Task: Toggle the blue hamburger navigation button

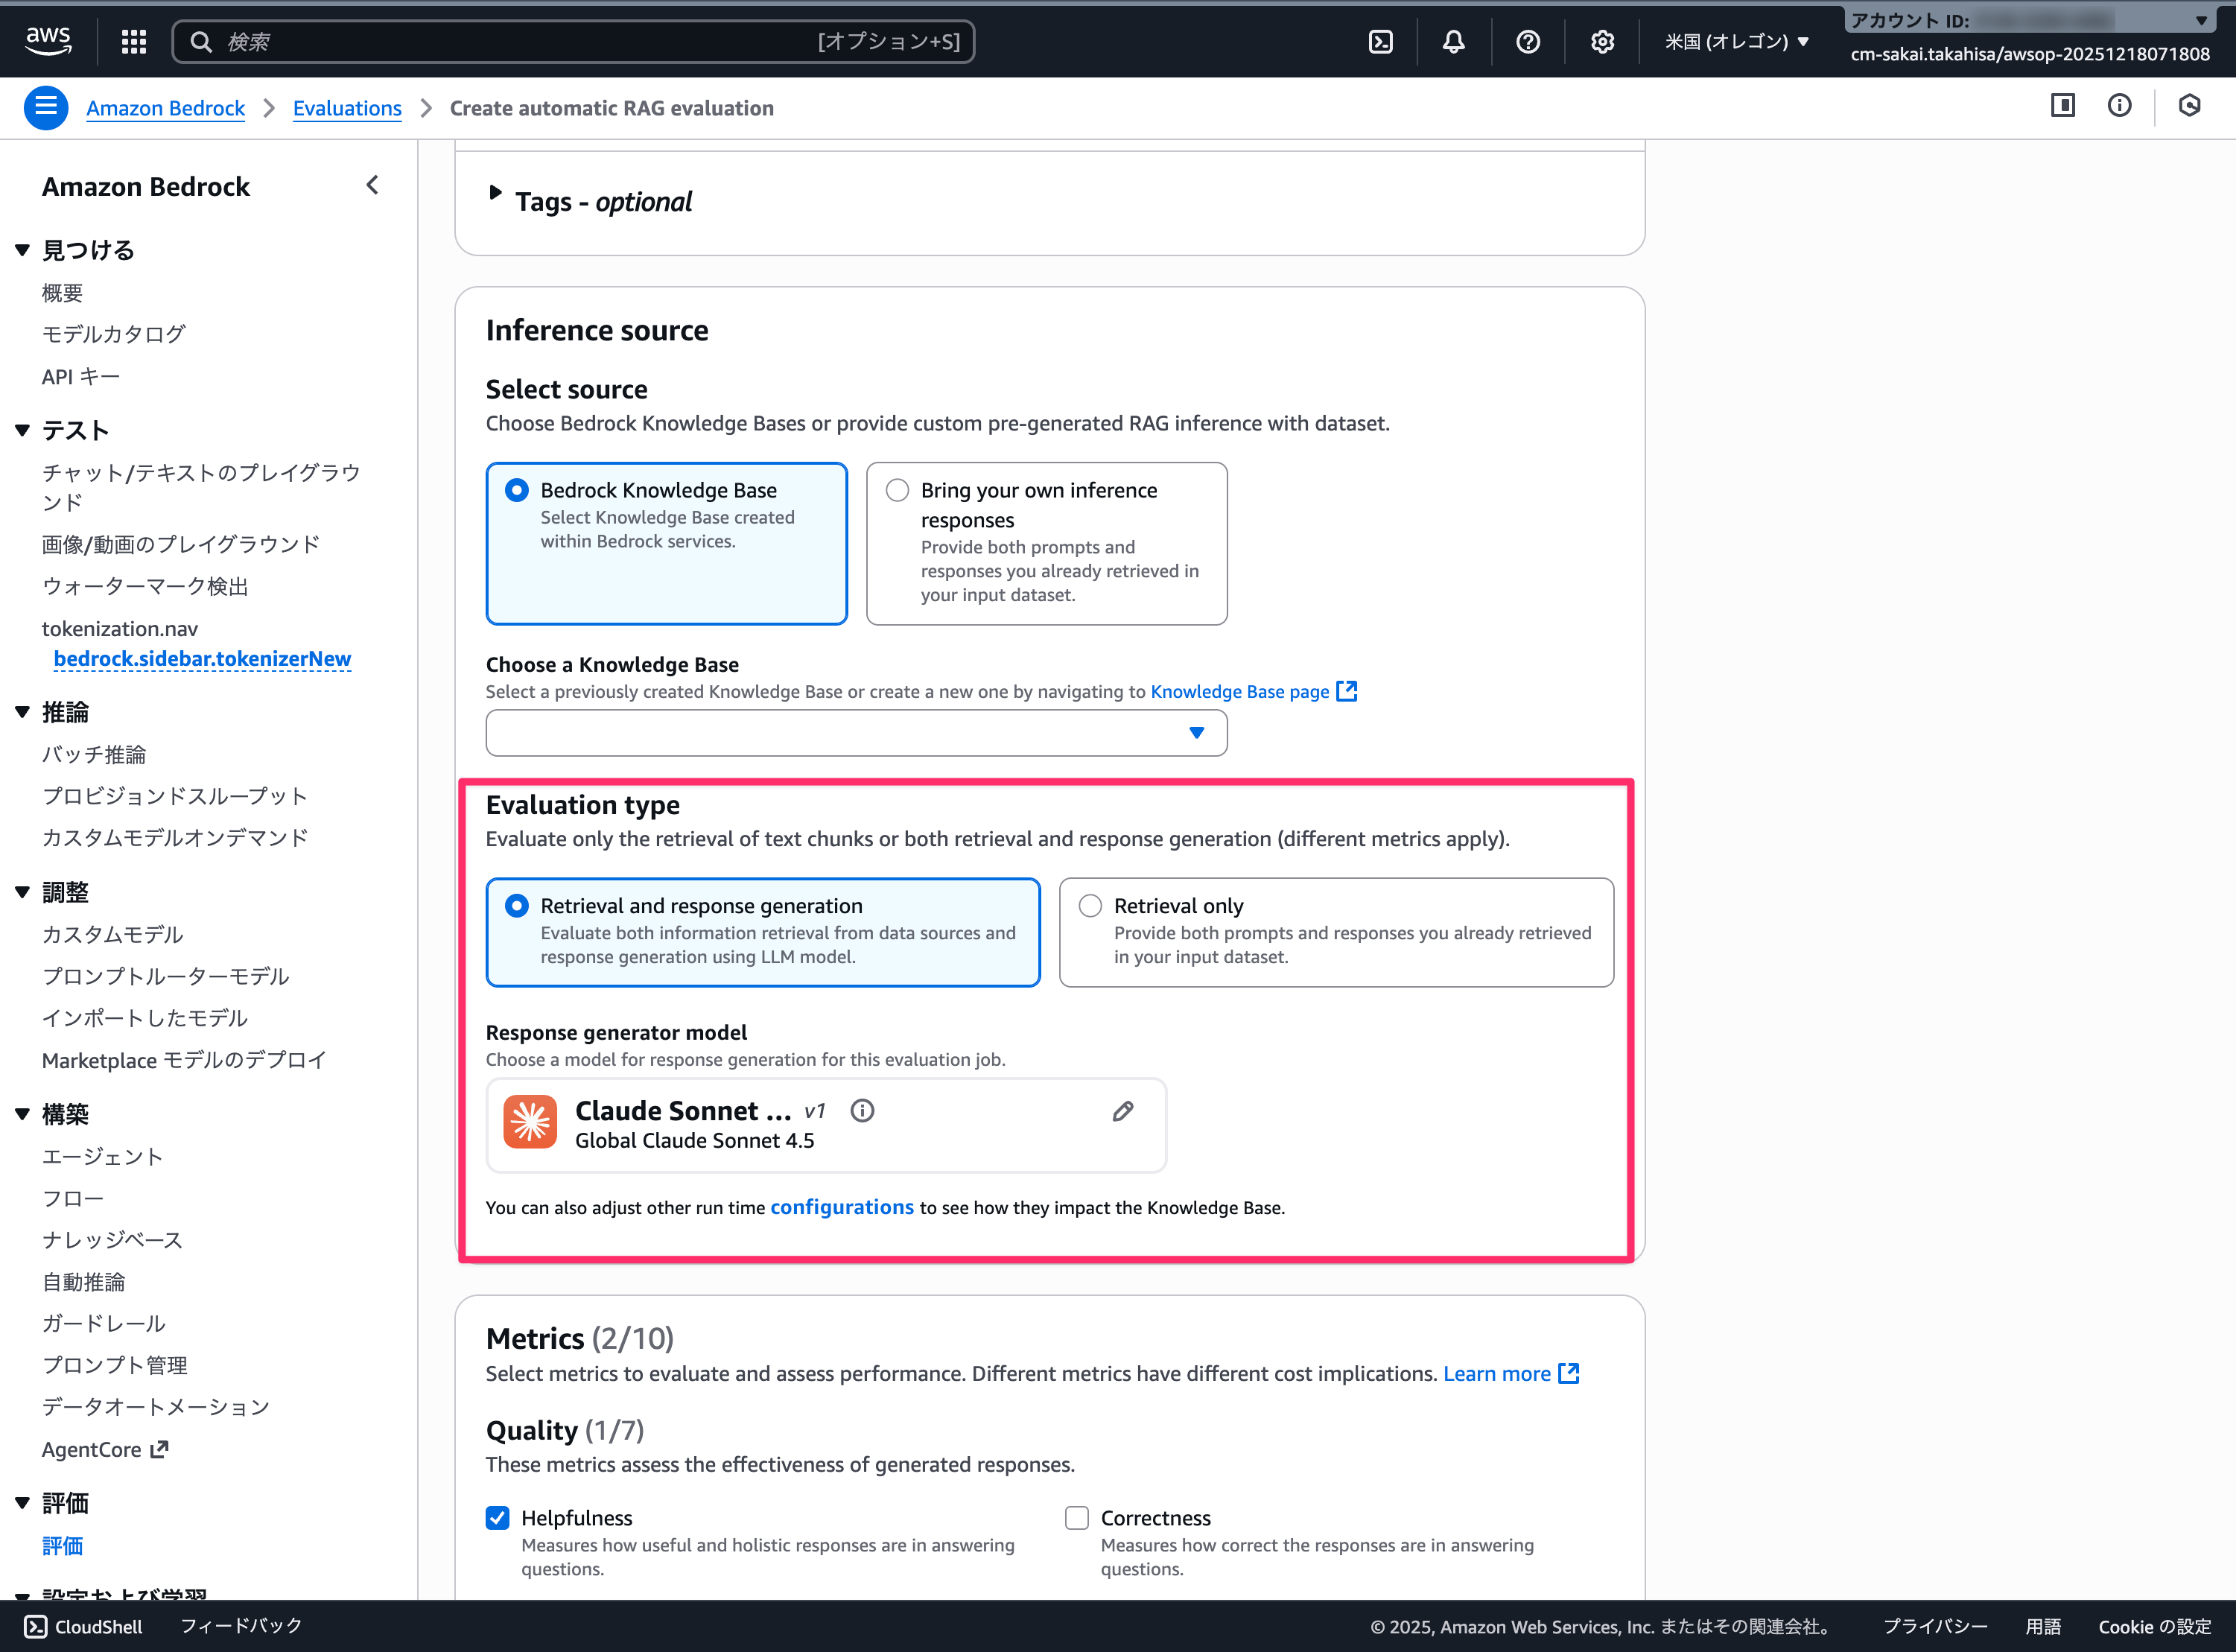Action: coord(46,107)
